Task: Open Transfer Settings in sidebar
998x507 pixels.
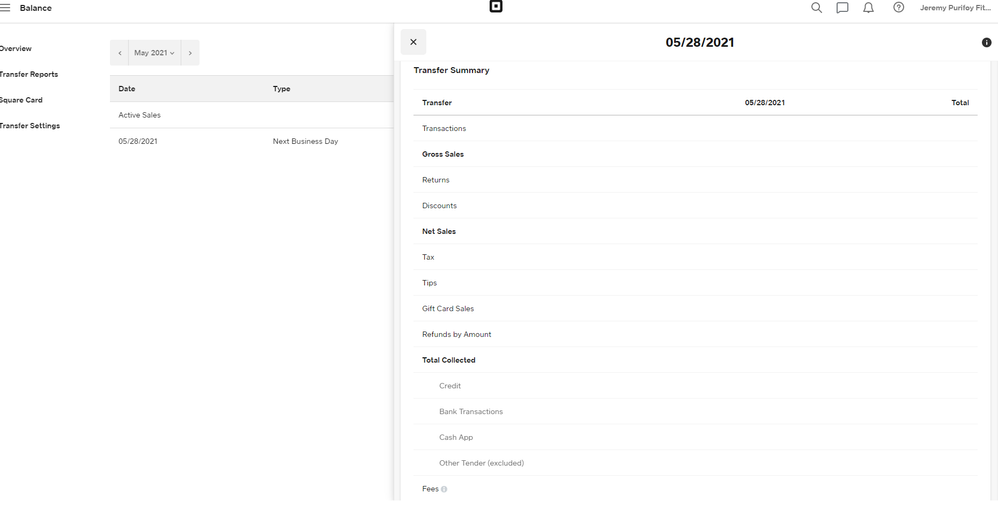Action: click(30, 126)
